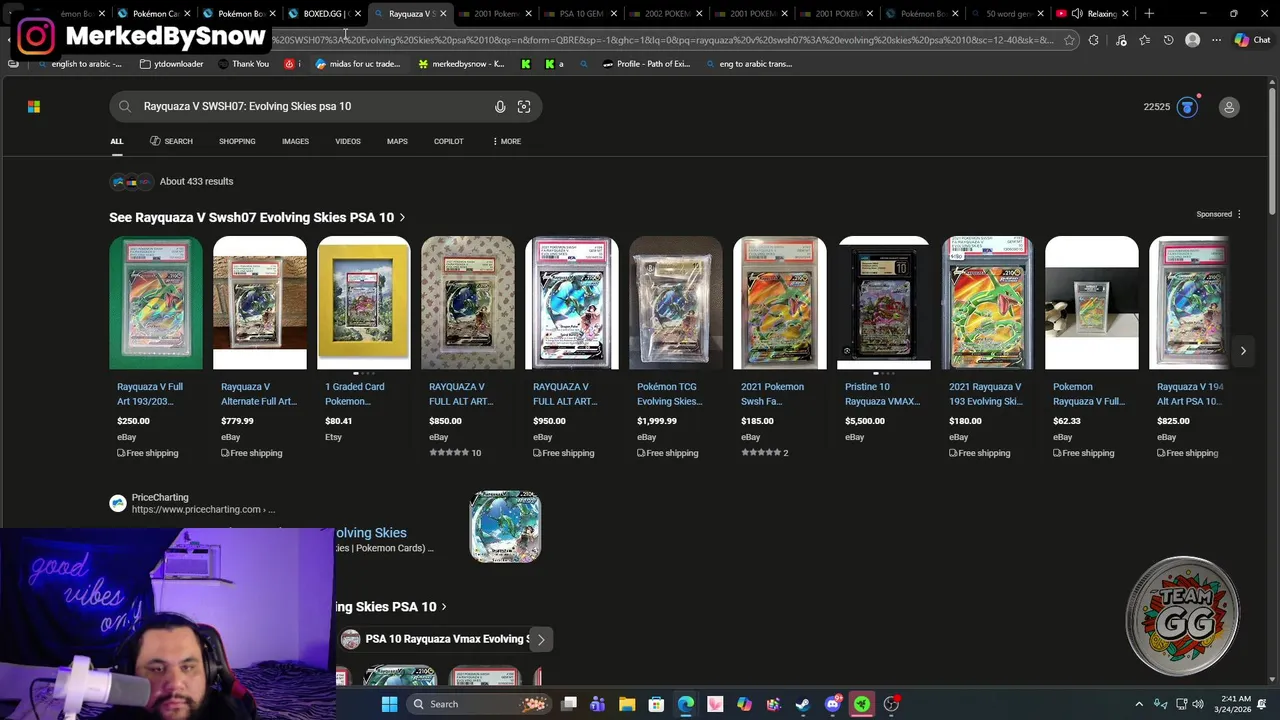Click the search magnifier icon in search box
The height and width of the screenshot is (720, 1280).
click(125, 107)
